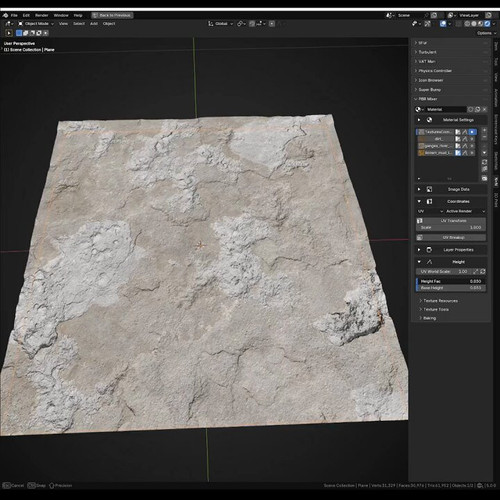This screenshot has width=500, height=500.
Task: Open the Window menu
Action: pos(61,15)
